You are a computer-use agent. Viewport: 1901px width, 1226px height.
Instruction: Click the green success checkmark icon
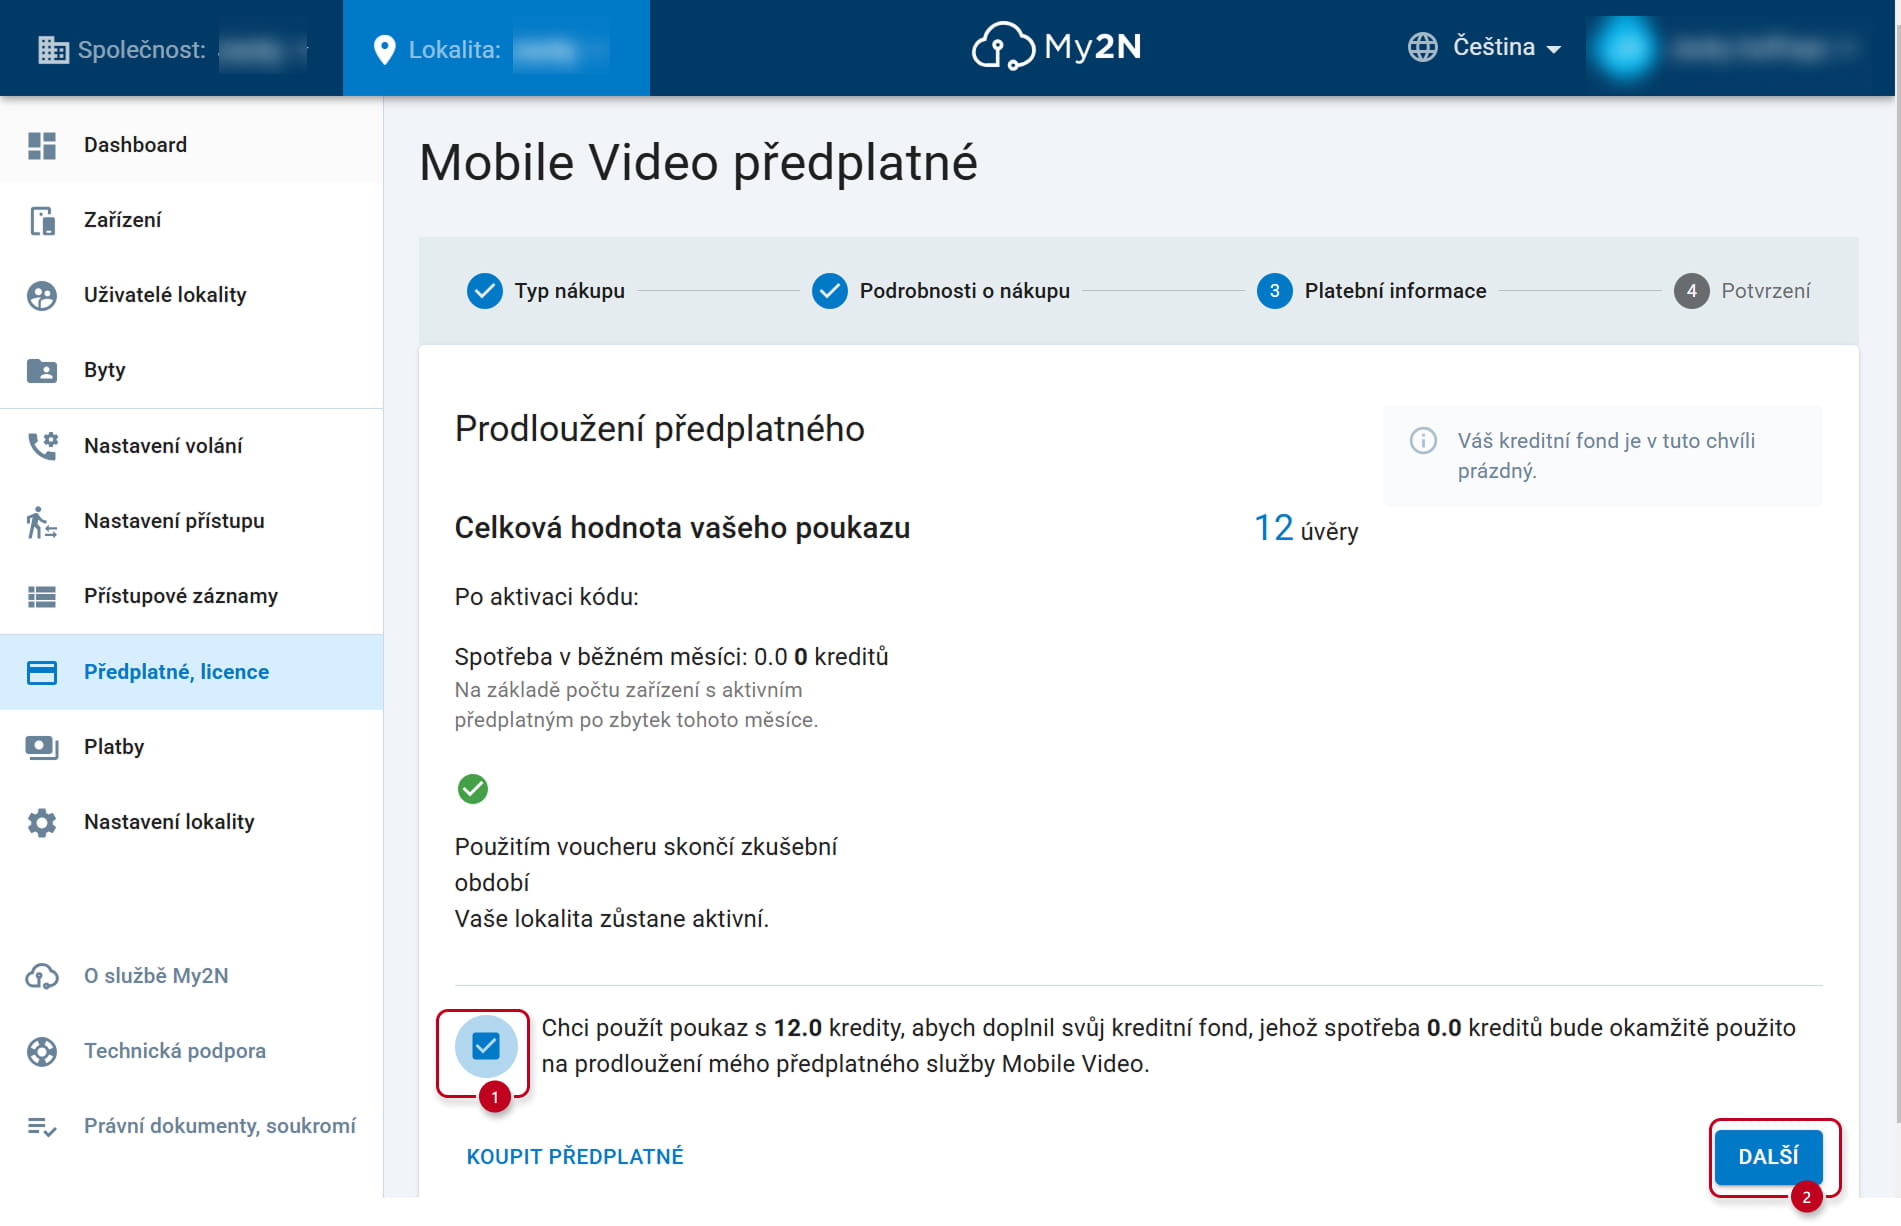[473, 789]
